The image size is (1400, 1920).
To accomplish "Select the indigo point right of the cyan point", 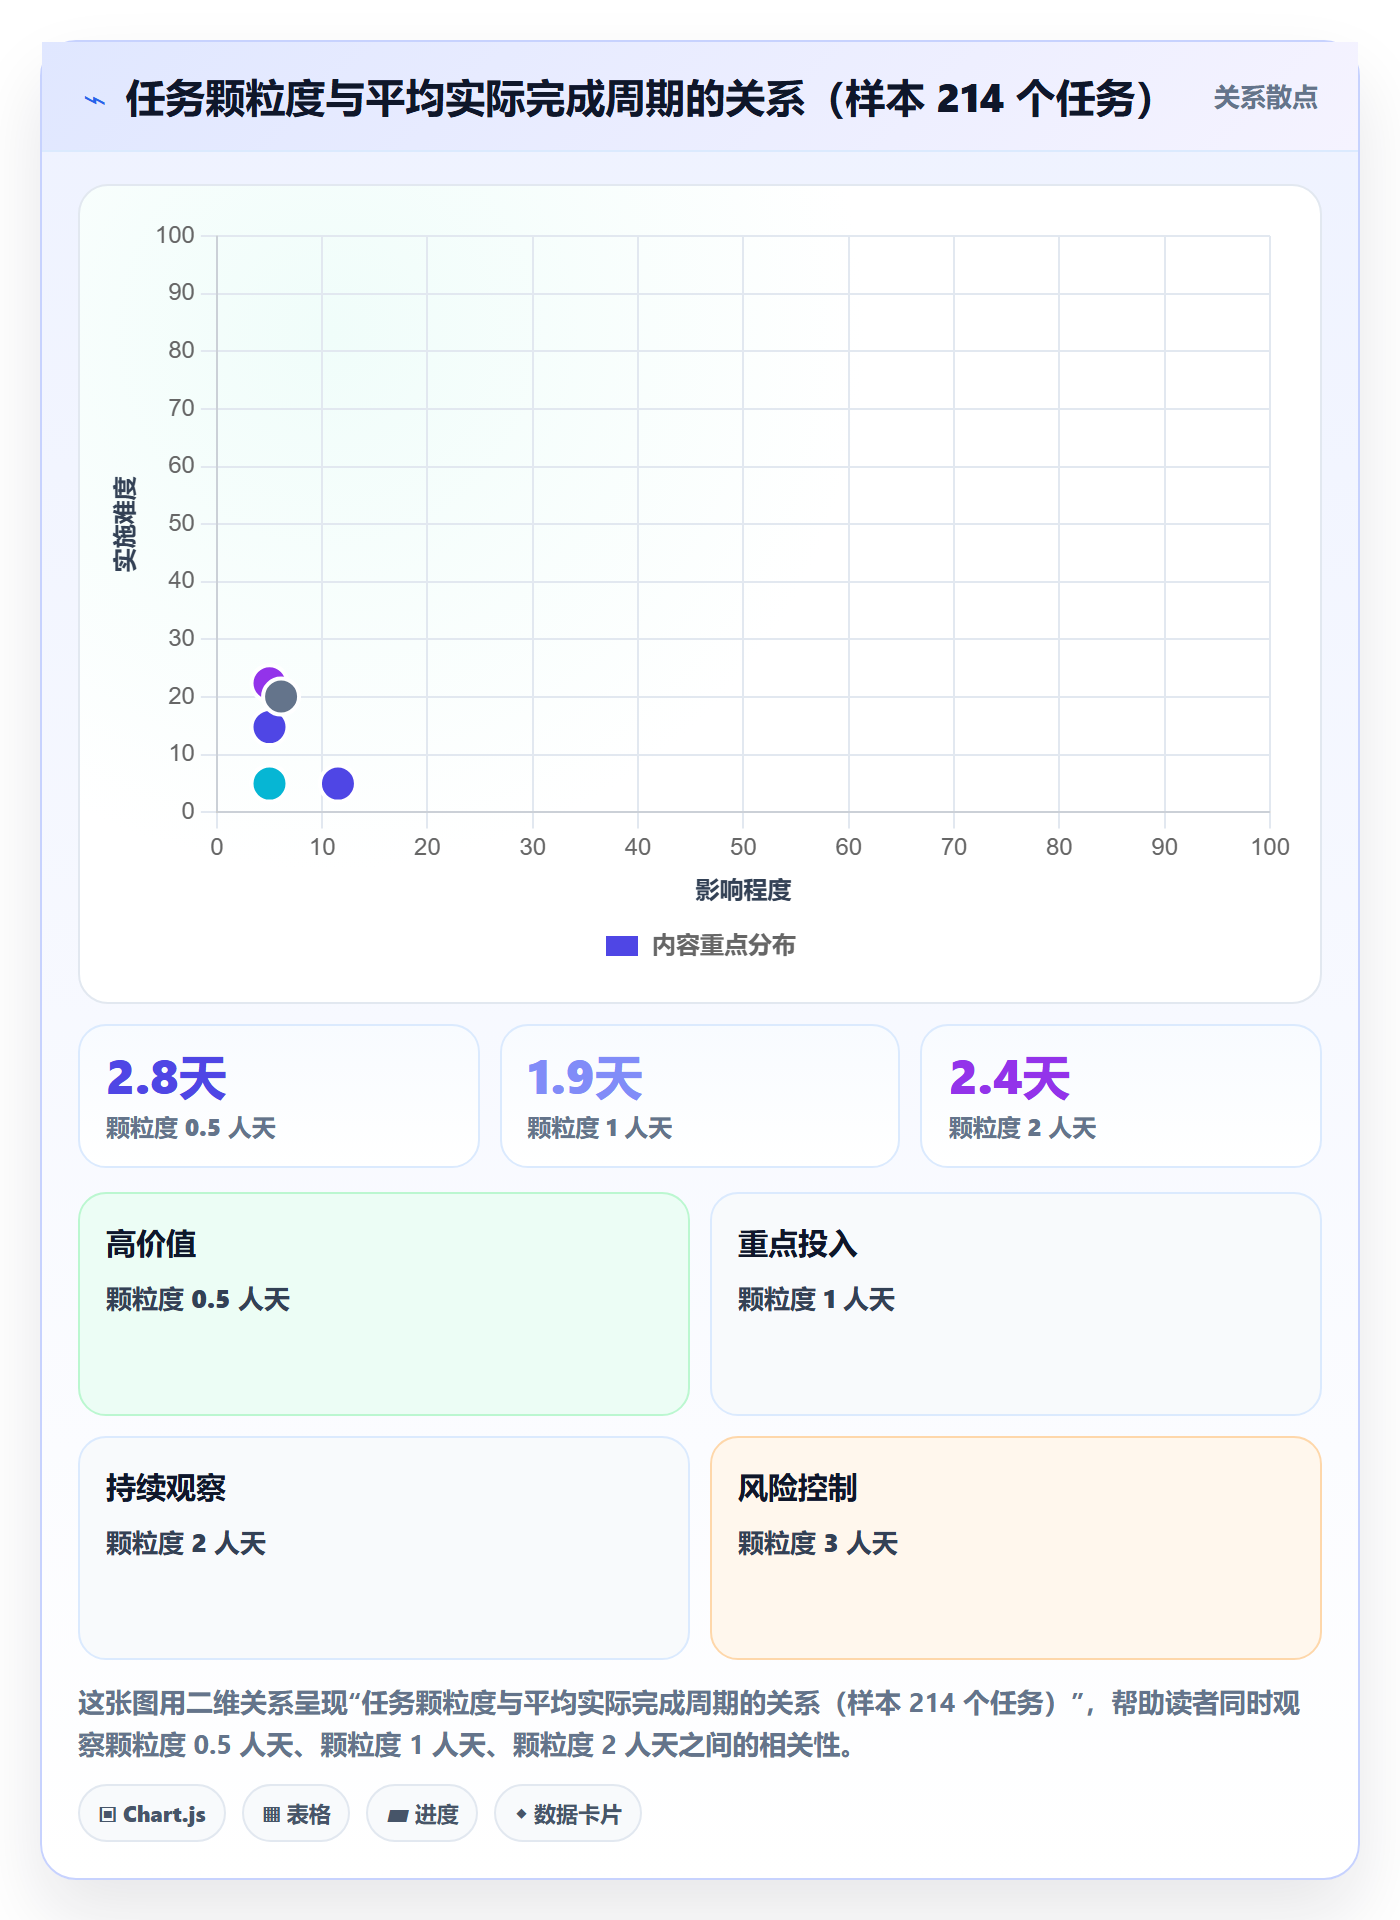I will point(338,784).
